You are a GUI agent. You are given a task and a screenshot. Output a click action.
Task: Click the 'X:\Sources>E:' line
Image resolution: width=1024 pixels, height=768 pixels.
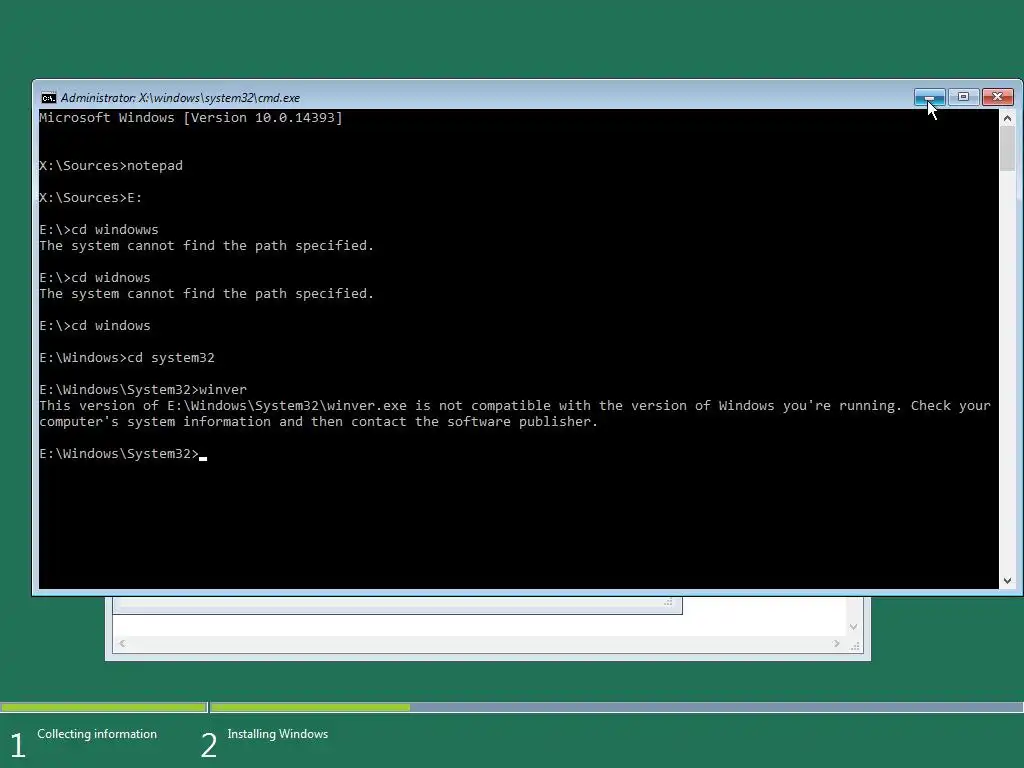point(91,198)
